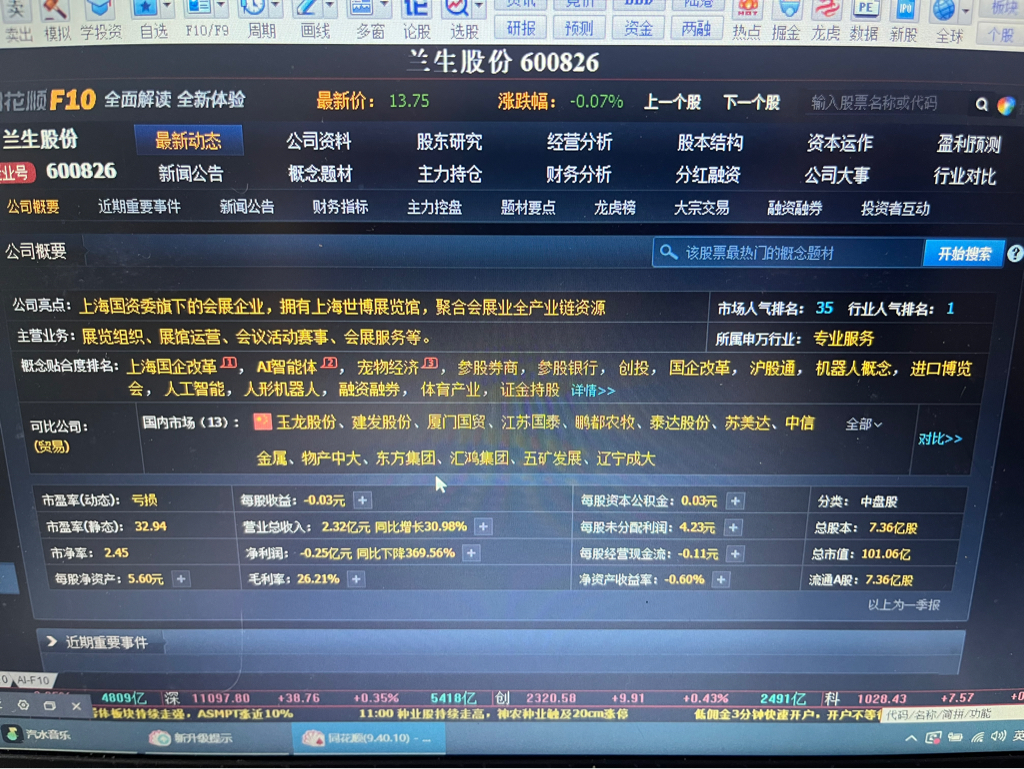The width and height of the screenshot is (1024, 769).
Task: Open the 全部 dropdown in 可比公司
Action: coord(863,424)
